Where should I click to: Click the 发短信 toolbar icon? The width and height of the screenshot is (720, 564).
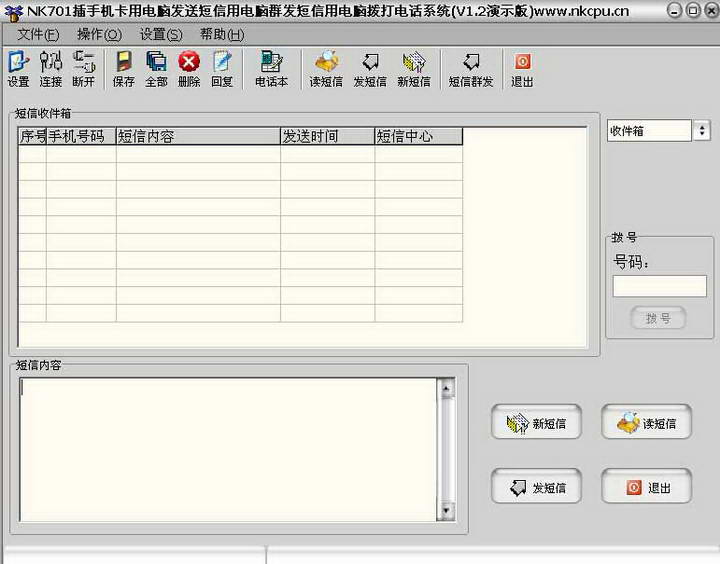point(370,69)
